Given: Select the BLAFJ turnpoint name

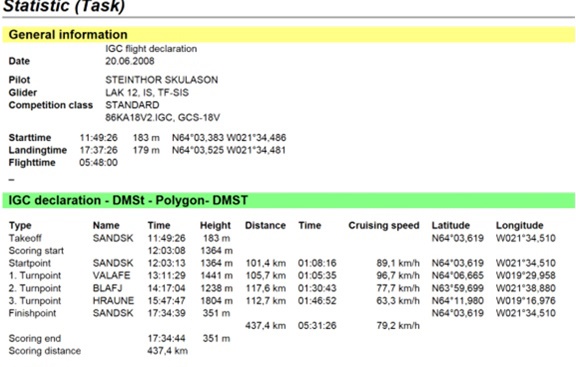Looking at the screenshot, I should point(107,288).
